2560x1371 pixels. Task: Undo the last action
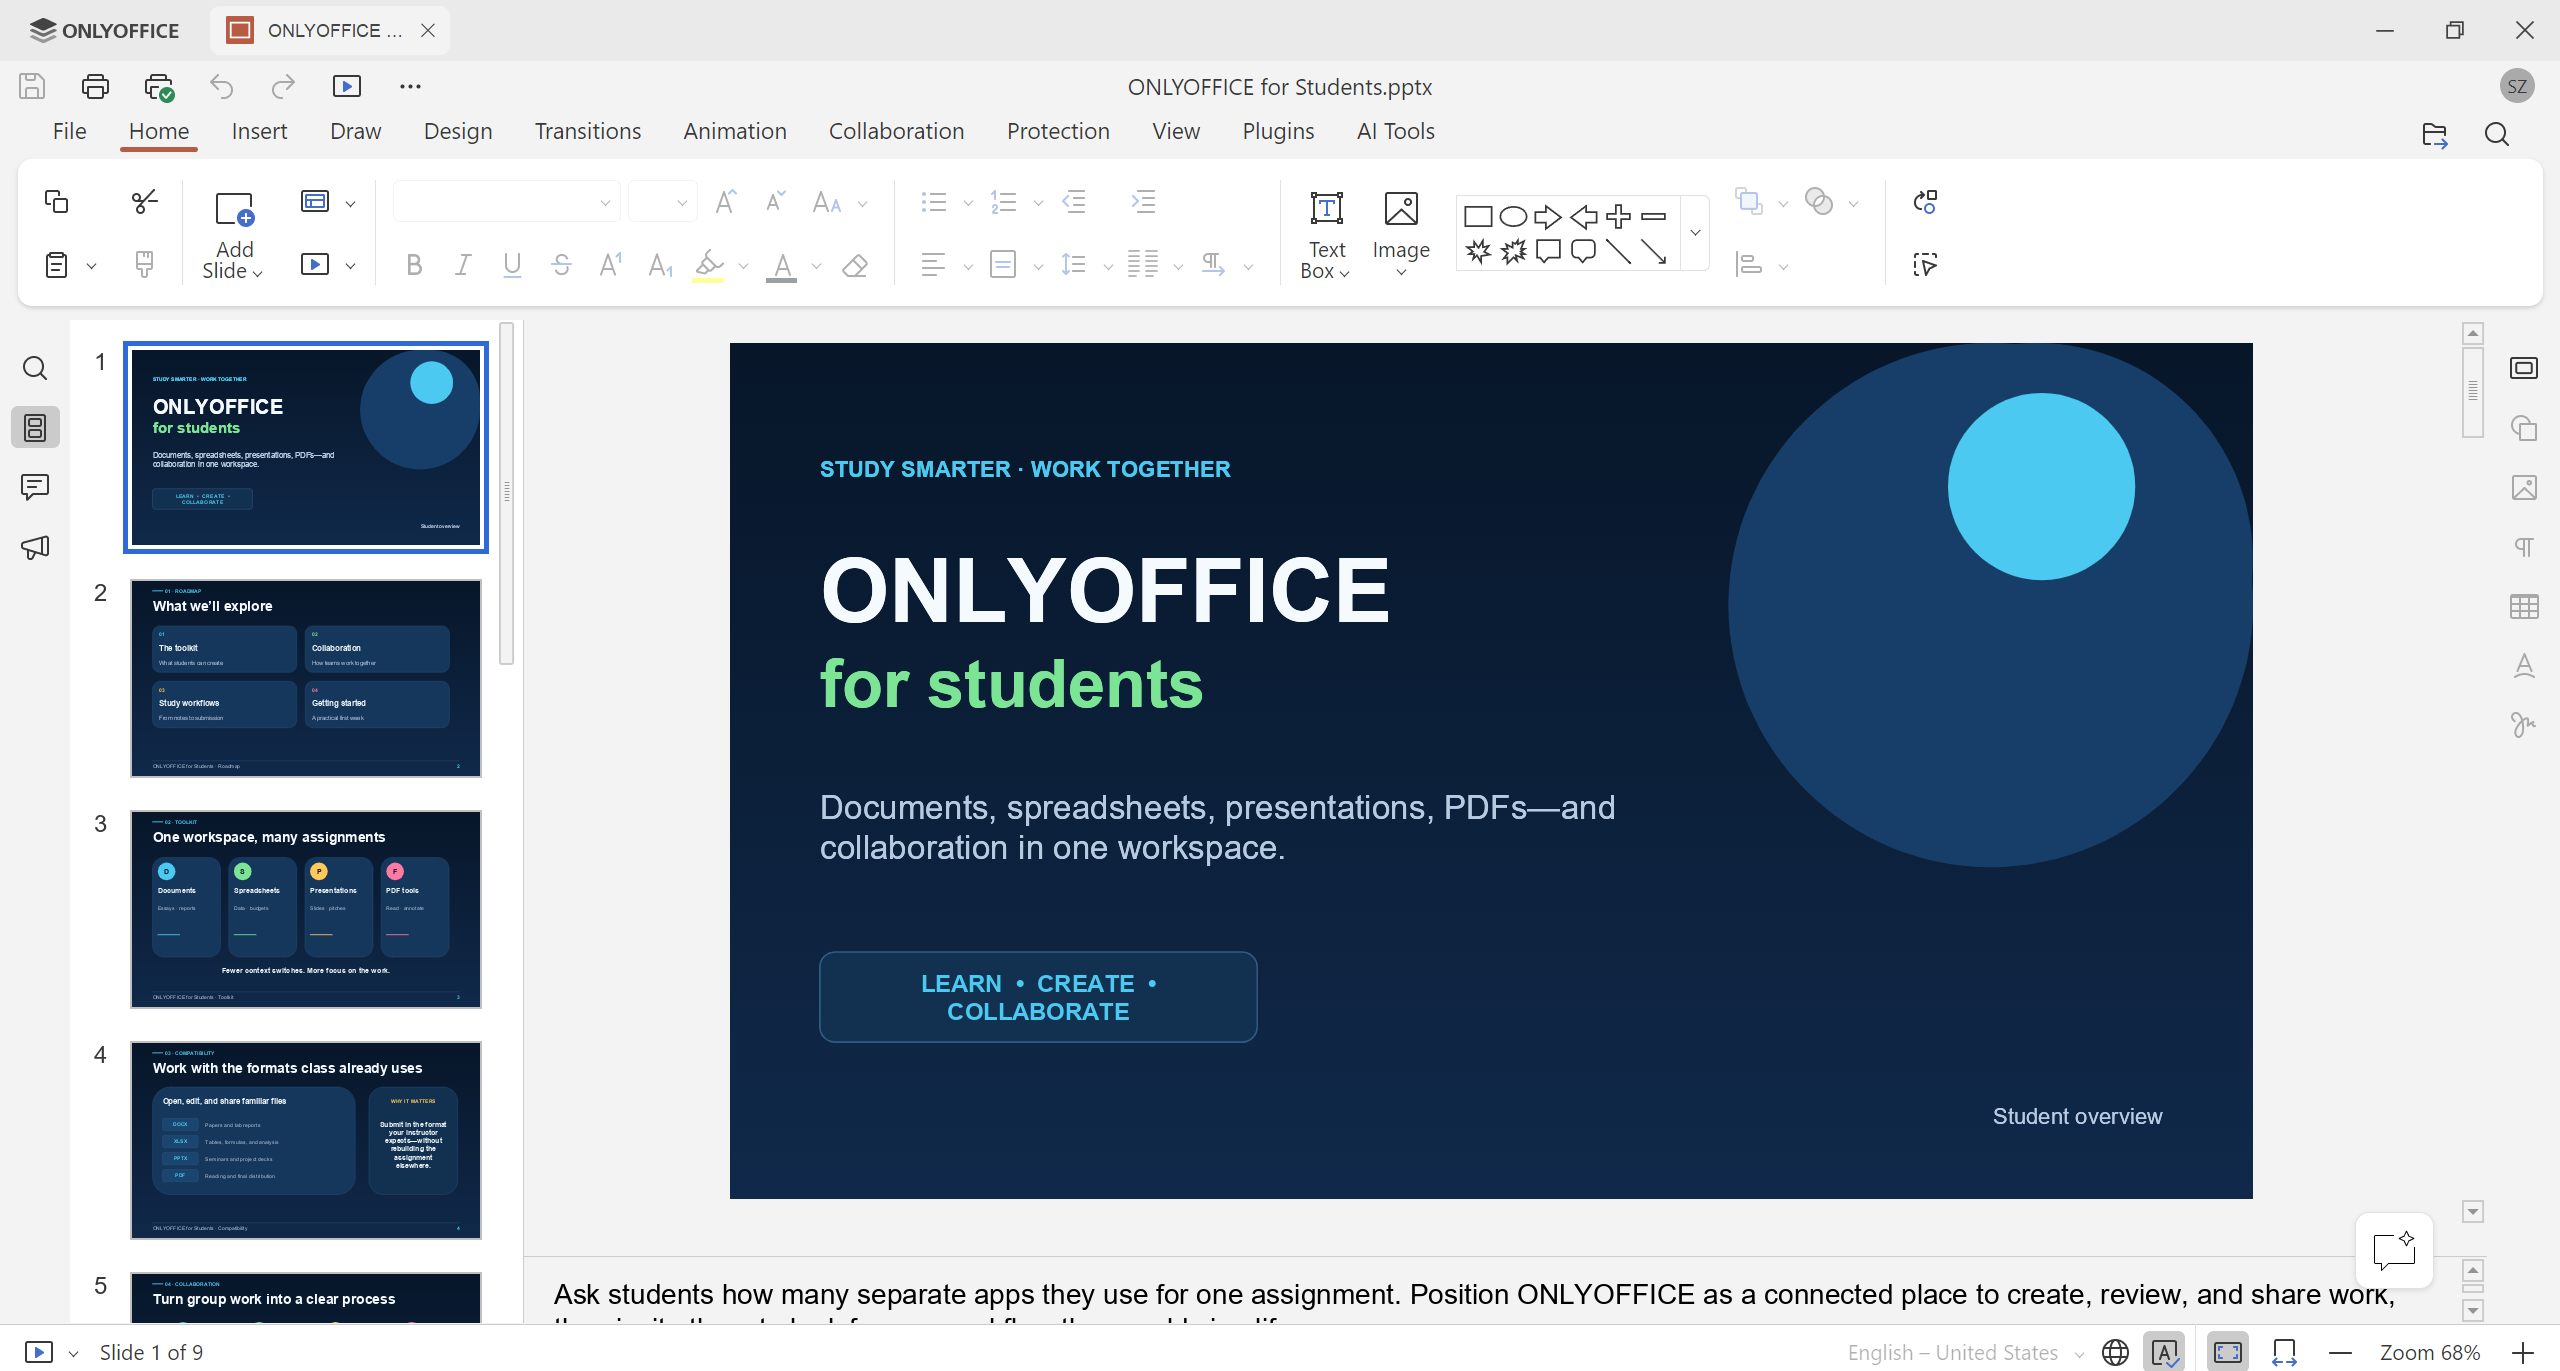221,87
